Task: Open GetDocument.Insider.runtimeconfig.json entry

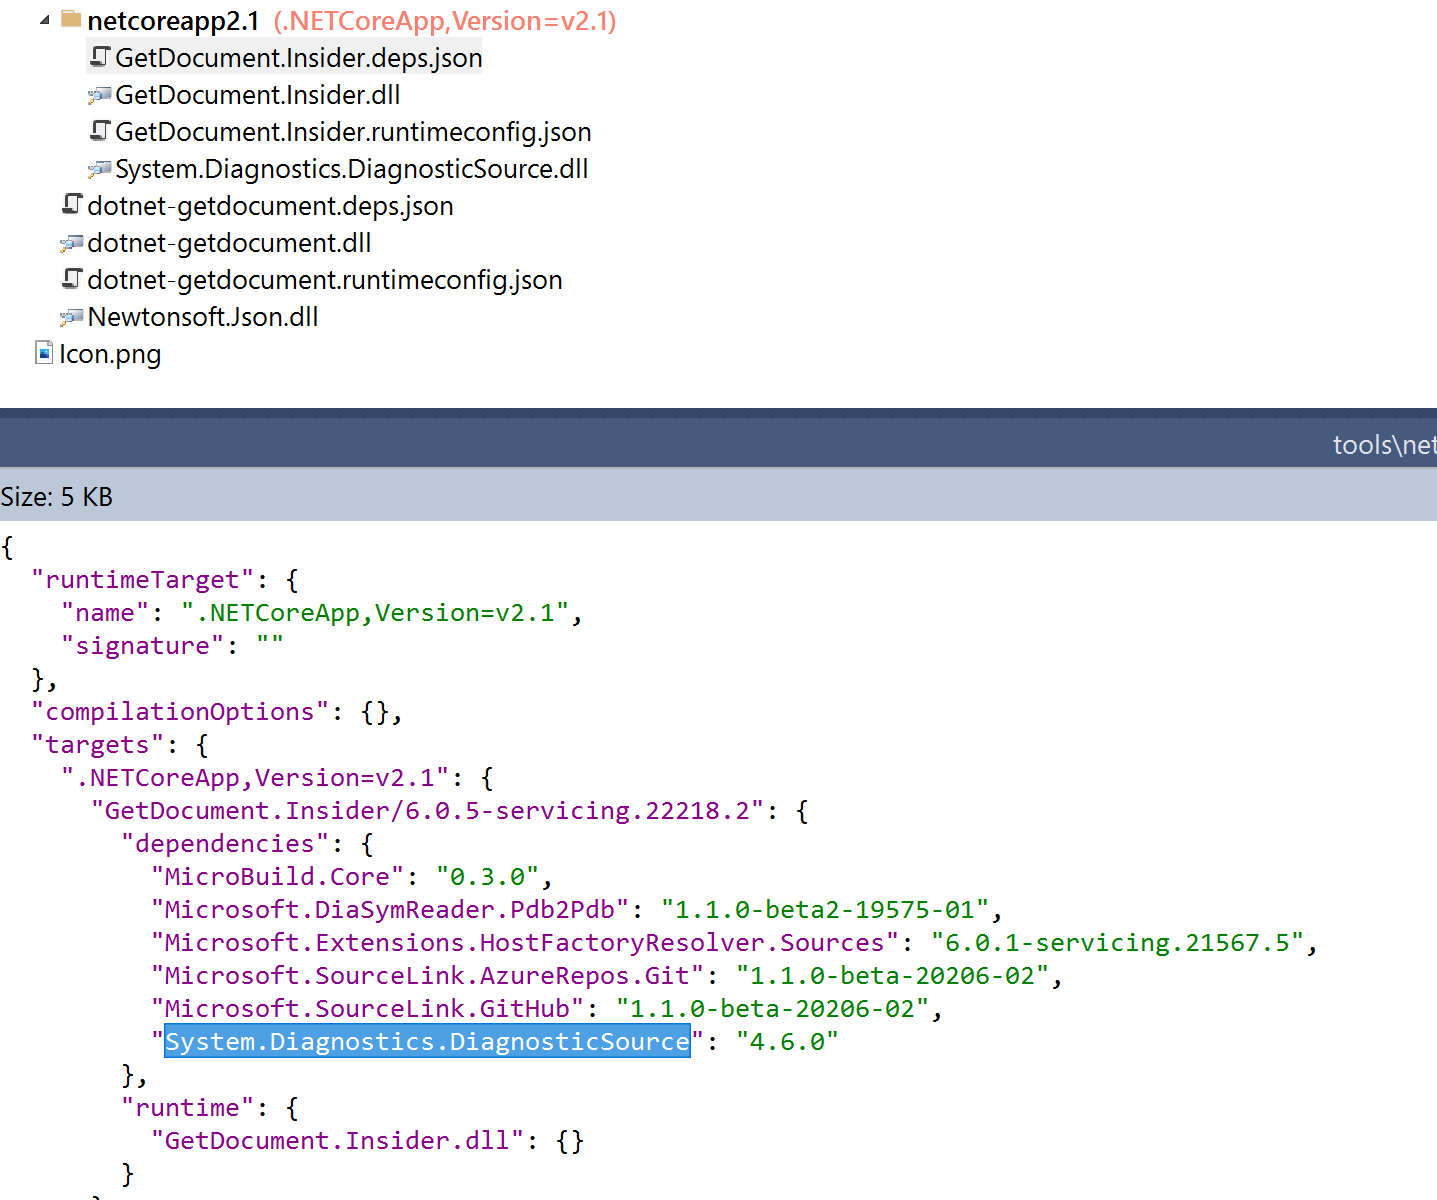Action: click(x=354, y=132)
